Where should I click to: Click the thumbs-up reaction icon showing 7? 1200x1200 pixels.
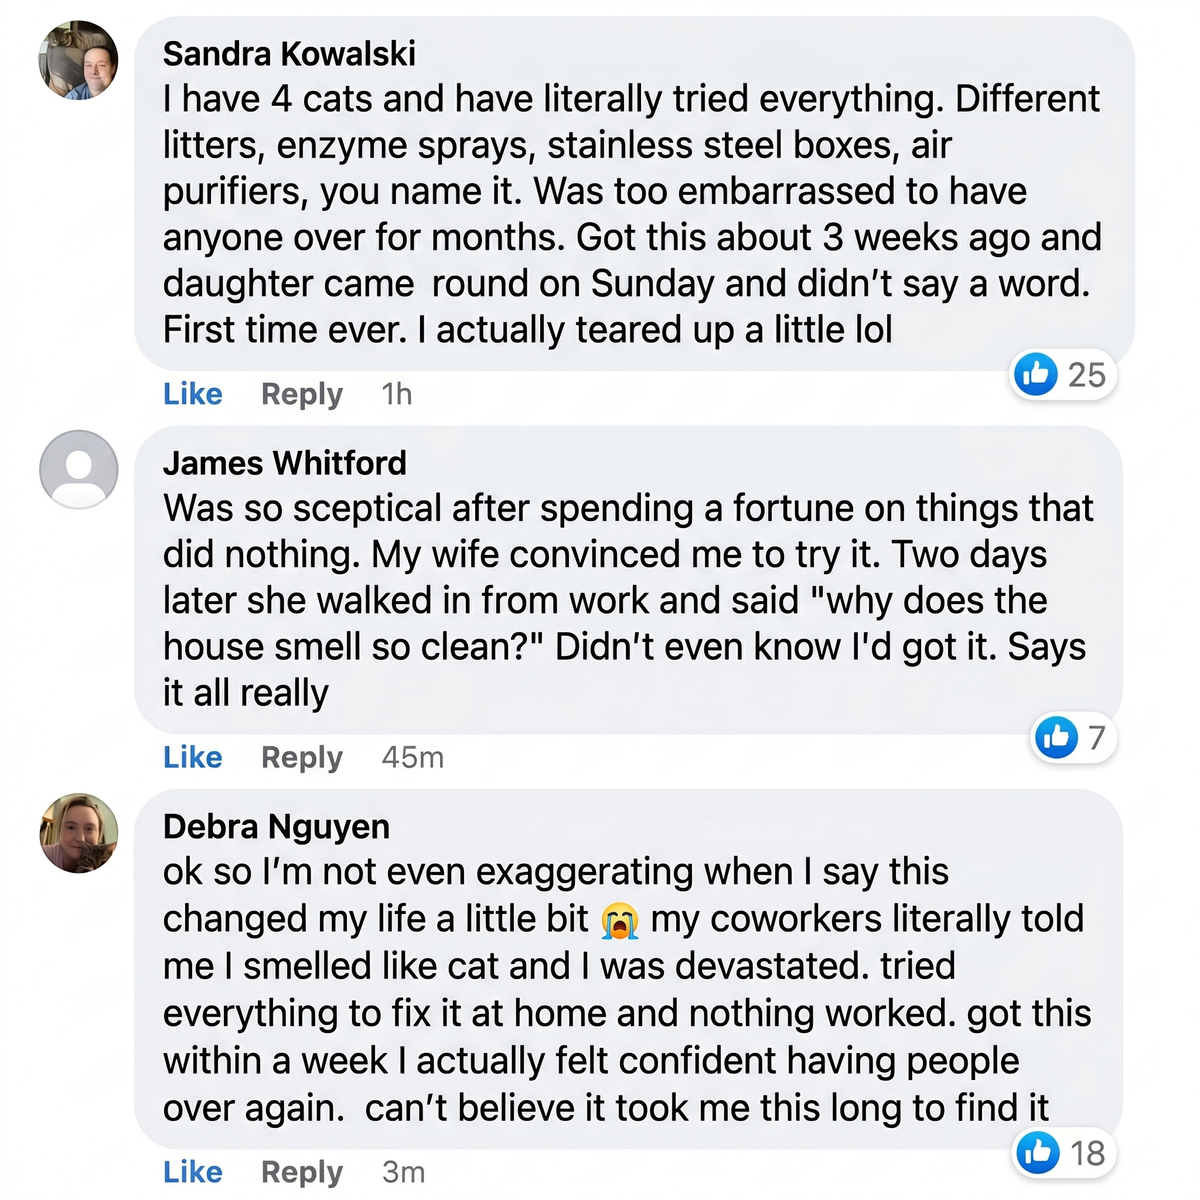pos(1056,738)
